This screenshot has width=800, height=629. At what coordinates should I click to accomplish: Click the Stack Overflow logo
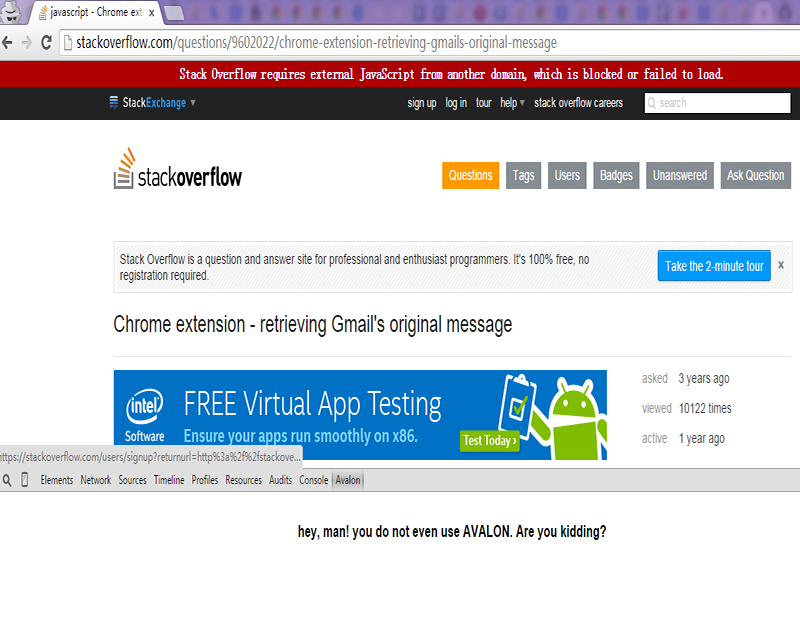[178, 169]
